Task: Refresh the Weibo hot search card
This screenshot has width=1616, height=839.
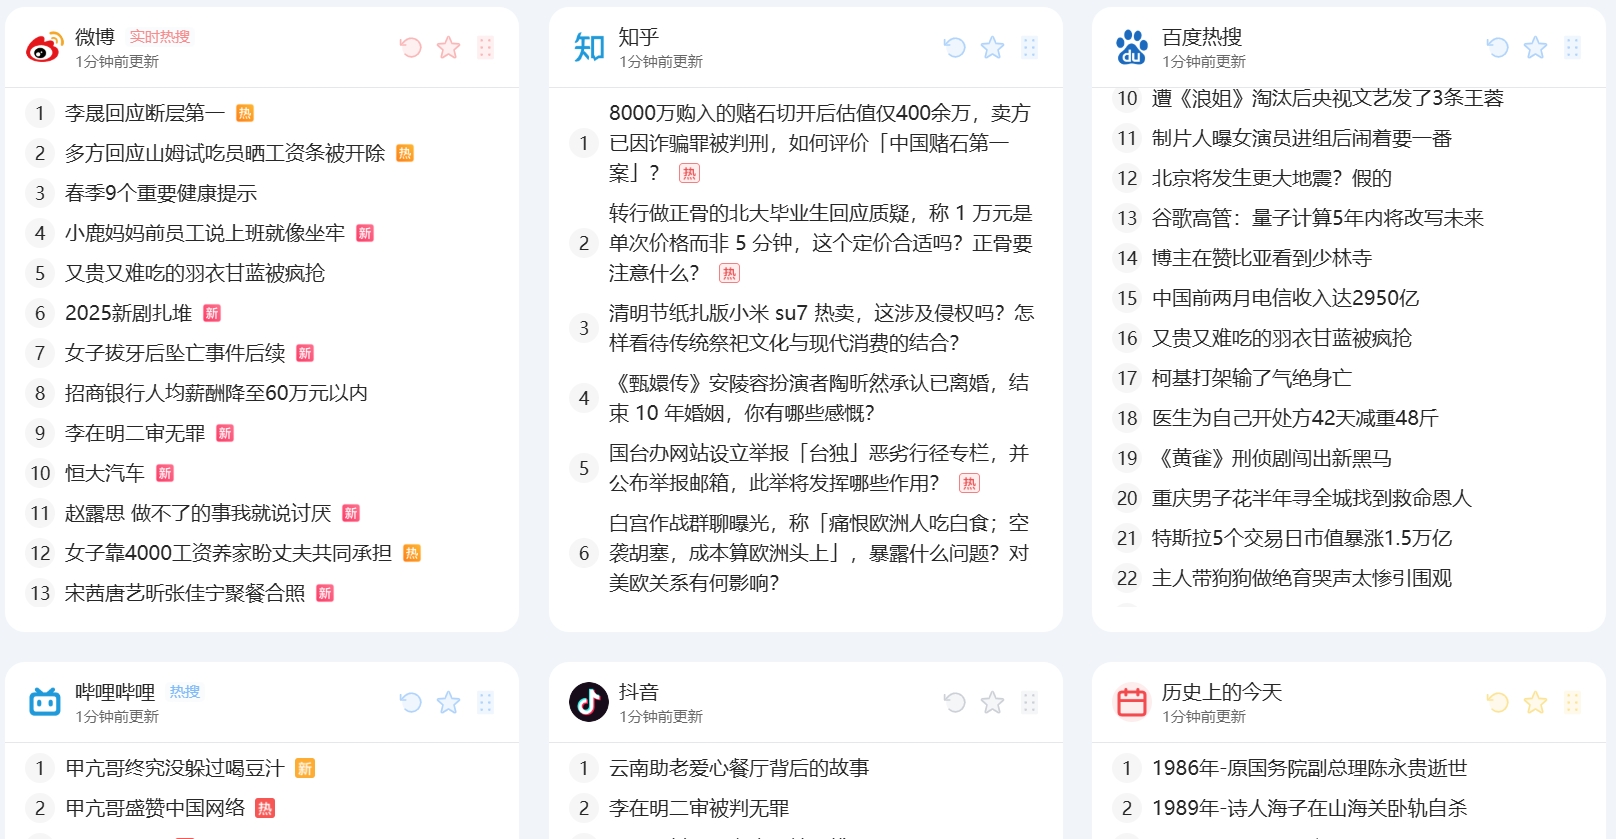Action: point(411,47)
